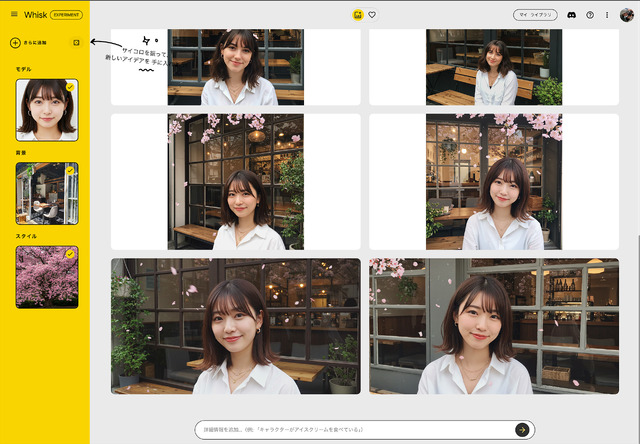Open the hamburger menu beside Whisk
The height and width of the screenshot is (444, 640).
(14, 14)
